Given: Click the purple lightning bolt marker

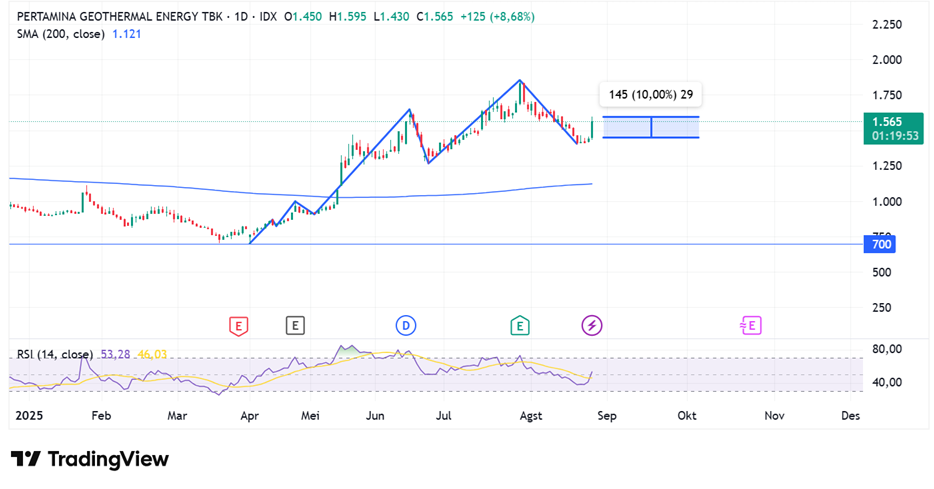Looking at the screenshot, I should point(592,325).
